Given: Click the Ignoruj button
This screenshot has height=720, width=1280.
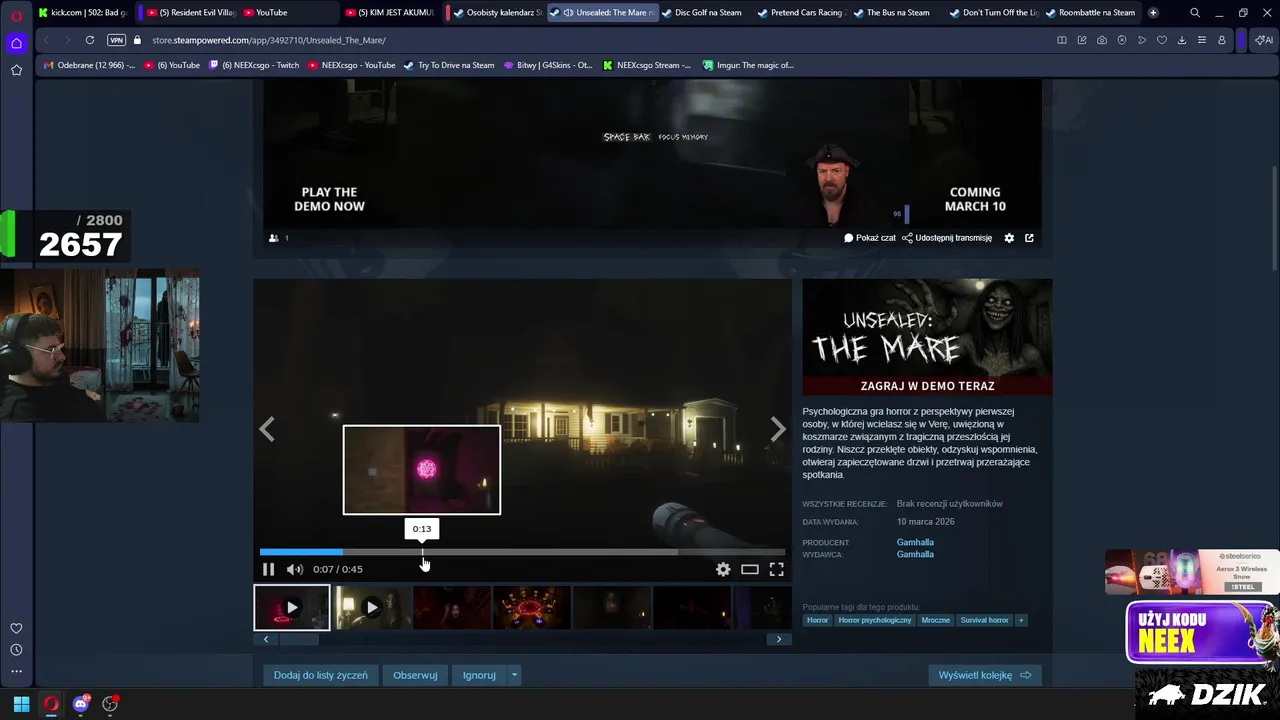Looking at the screenshot, I should (x=479, y=675).
